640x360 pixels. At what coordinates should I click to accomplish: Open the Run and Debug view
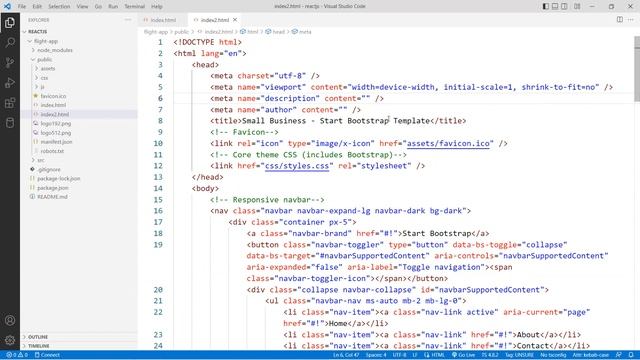(x=10, y=82)
